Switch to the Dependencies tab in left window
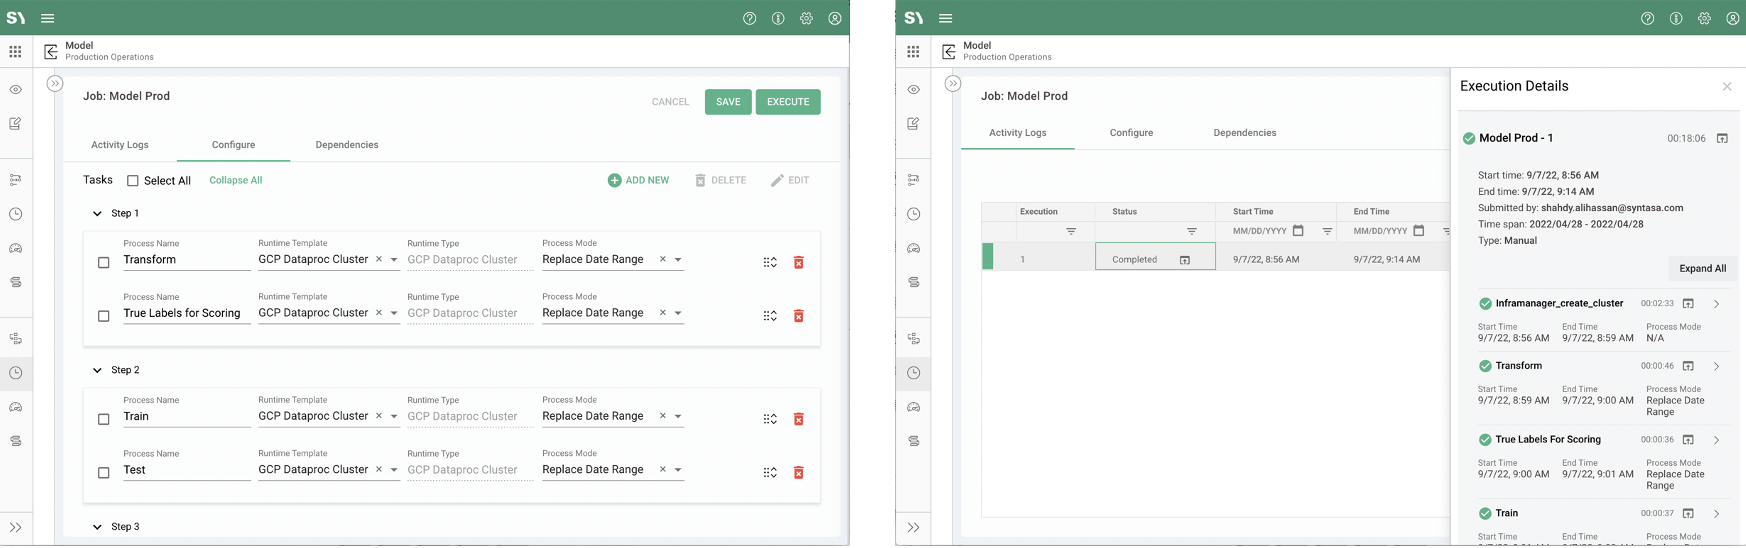This screenshot has width=1746, height=548. (x=346, y=145)
